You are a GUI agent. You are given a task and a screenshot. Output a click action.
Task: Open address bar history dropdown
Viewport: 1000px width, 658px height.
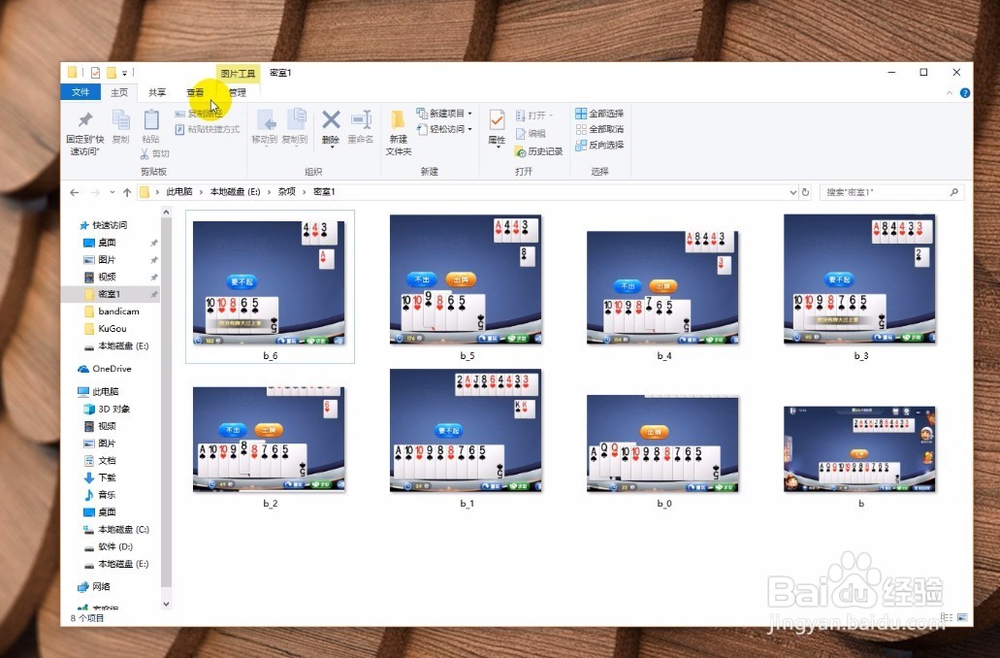click(x=793, y=192)
